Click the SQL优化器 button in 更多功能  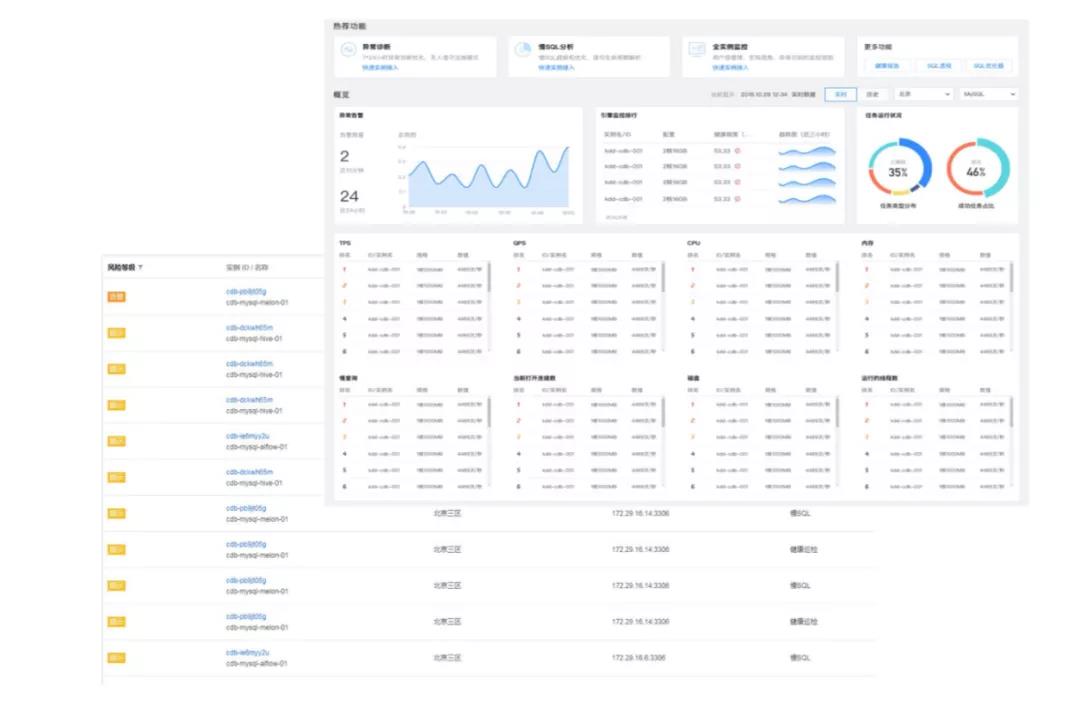(x=988, y=66)
